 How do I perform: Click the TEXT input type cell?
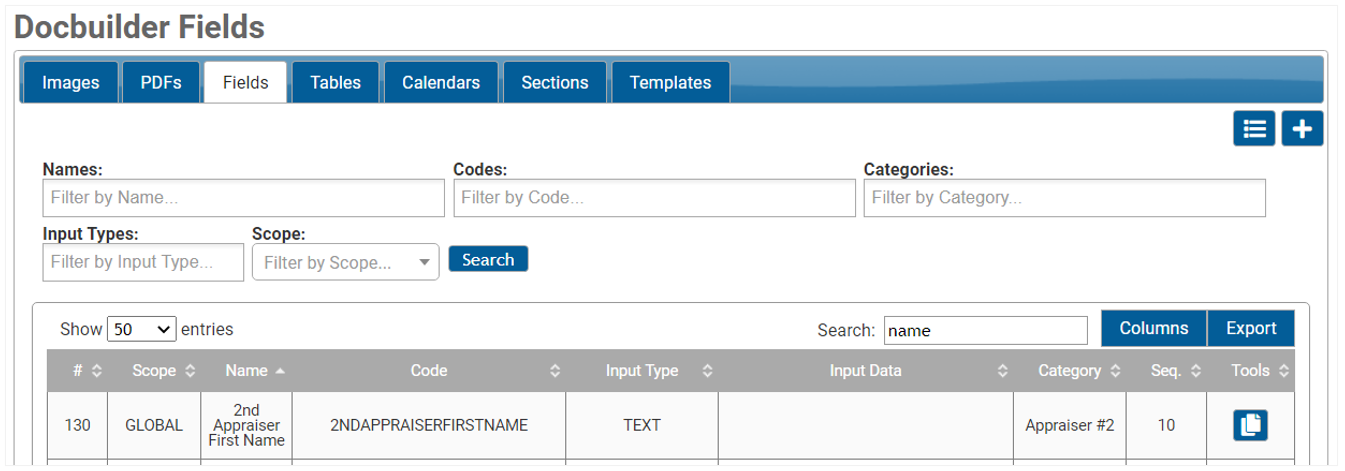click(x=642, y=425)
